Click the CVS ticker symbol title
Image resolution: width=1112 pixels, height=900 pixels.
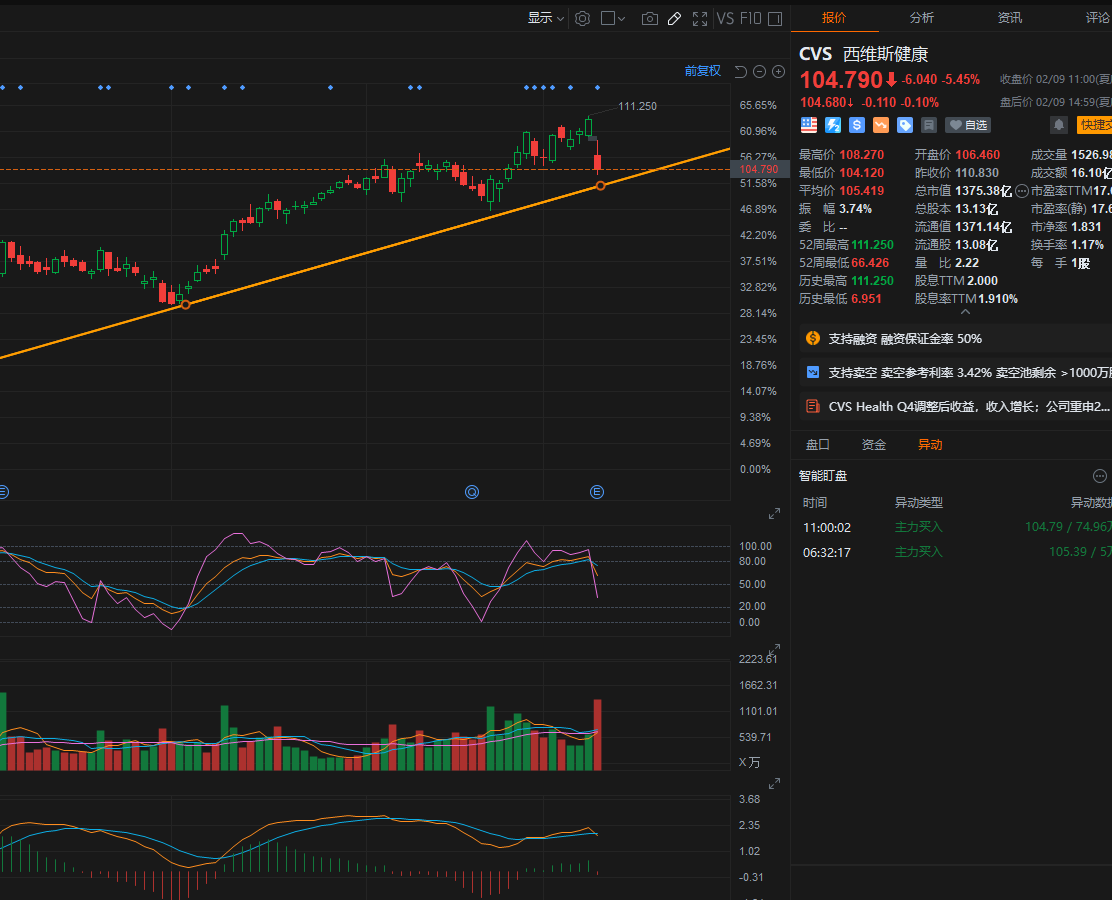pos(816,54)
